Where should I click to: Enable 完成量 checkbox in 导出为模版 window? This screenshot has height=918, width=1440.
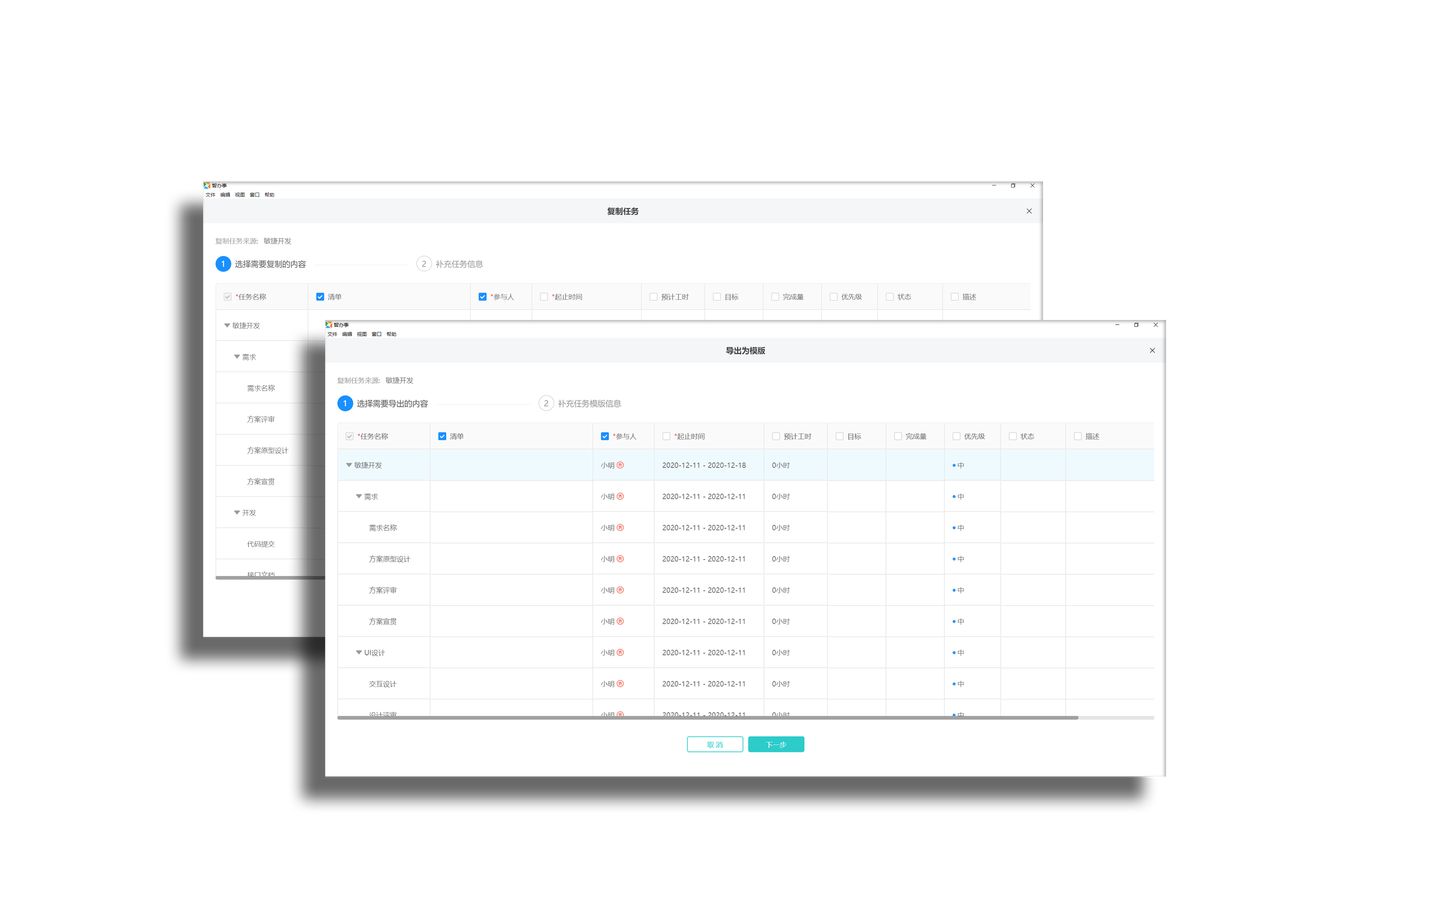897,436
